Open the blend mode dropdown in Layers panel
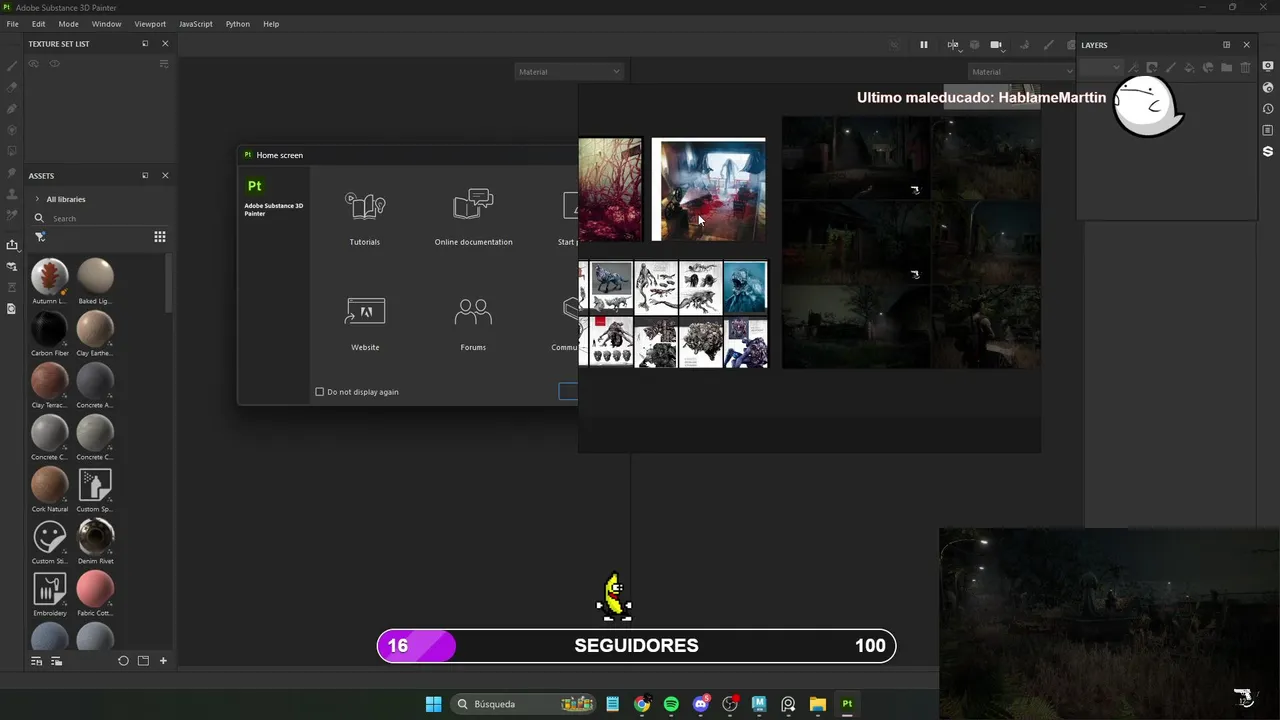Screen dimensions: 1280x720 1101,68
